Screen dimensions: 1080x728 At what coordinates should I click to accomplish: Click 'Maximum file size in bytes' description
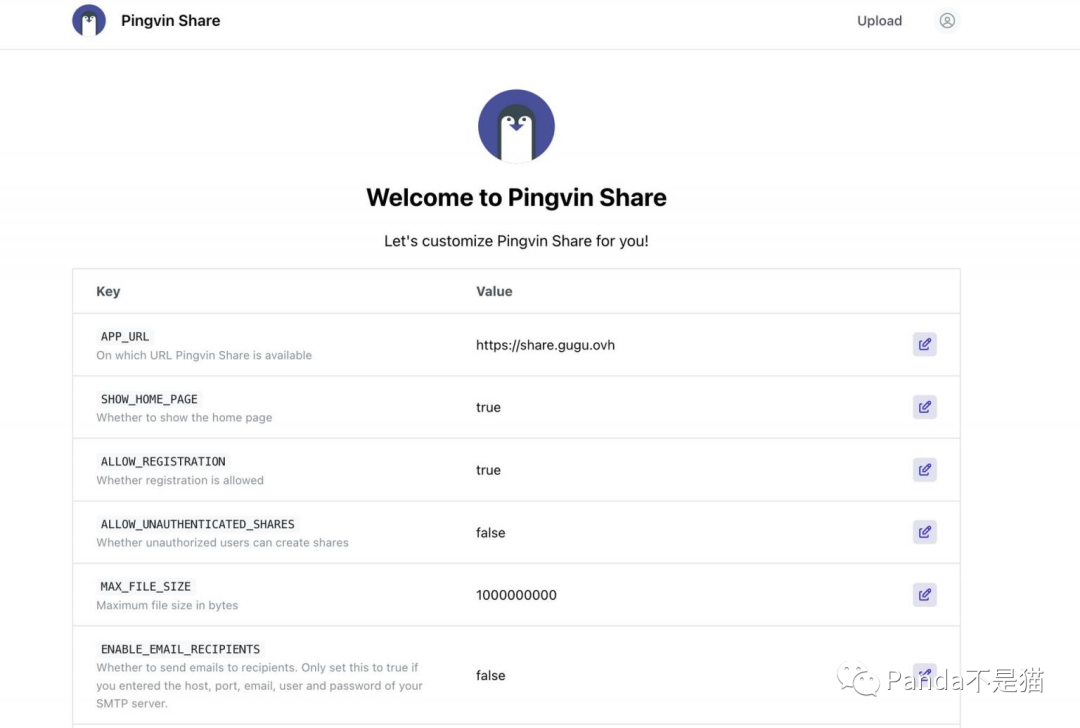point(167,605)
